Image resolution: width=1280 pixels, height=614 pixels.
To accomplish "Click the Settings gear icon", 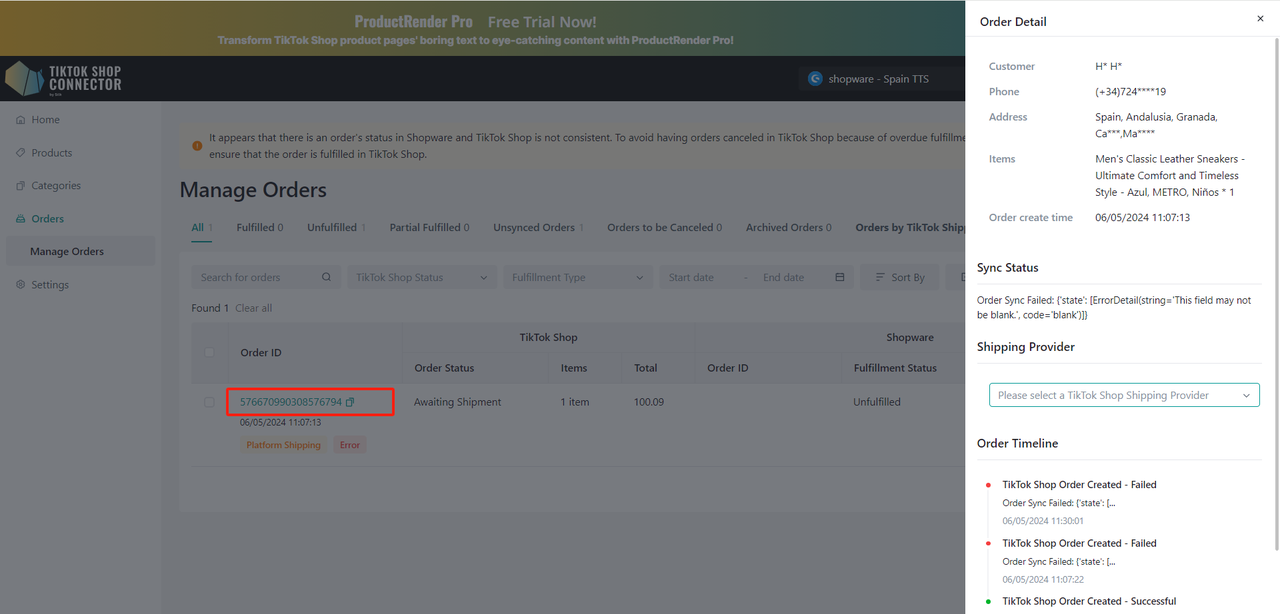I will coord(21,285).
